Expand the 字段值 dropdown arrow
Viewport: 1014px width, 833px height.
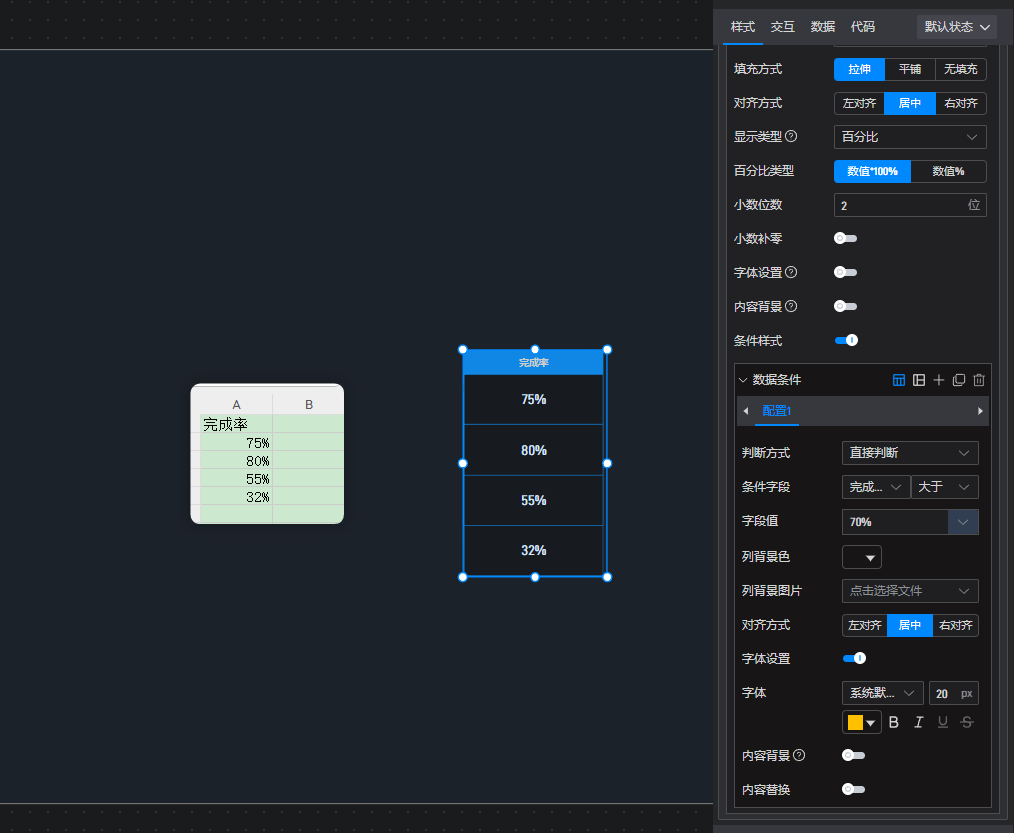[x=963, y=522]
